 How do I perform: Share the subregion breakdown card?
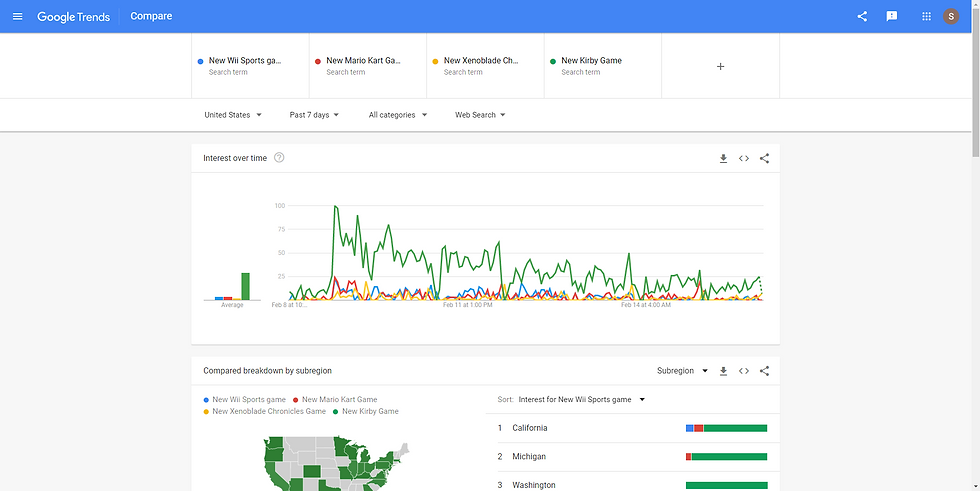(764, 371)
